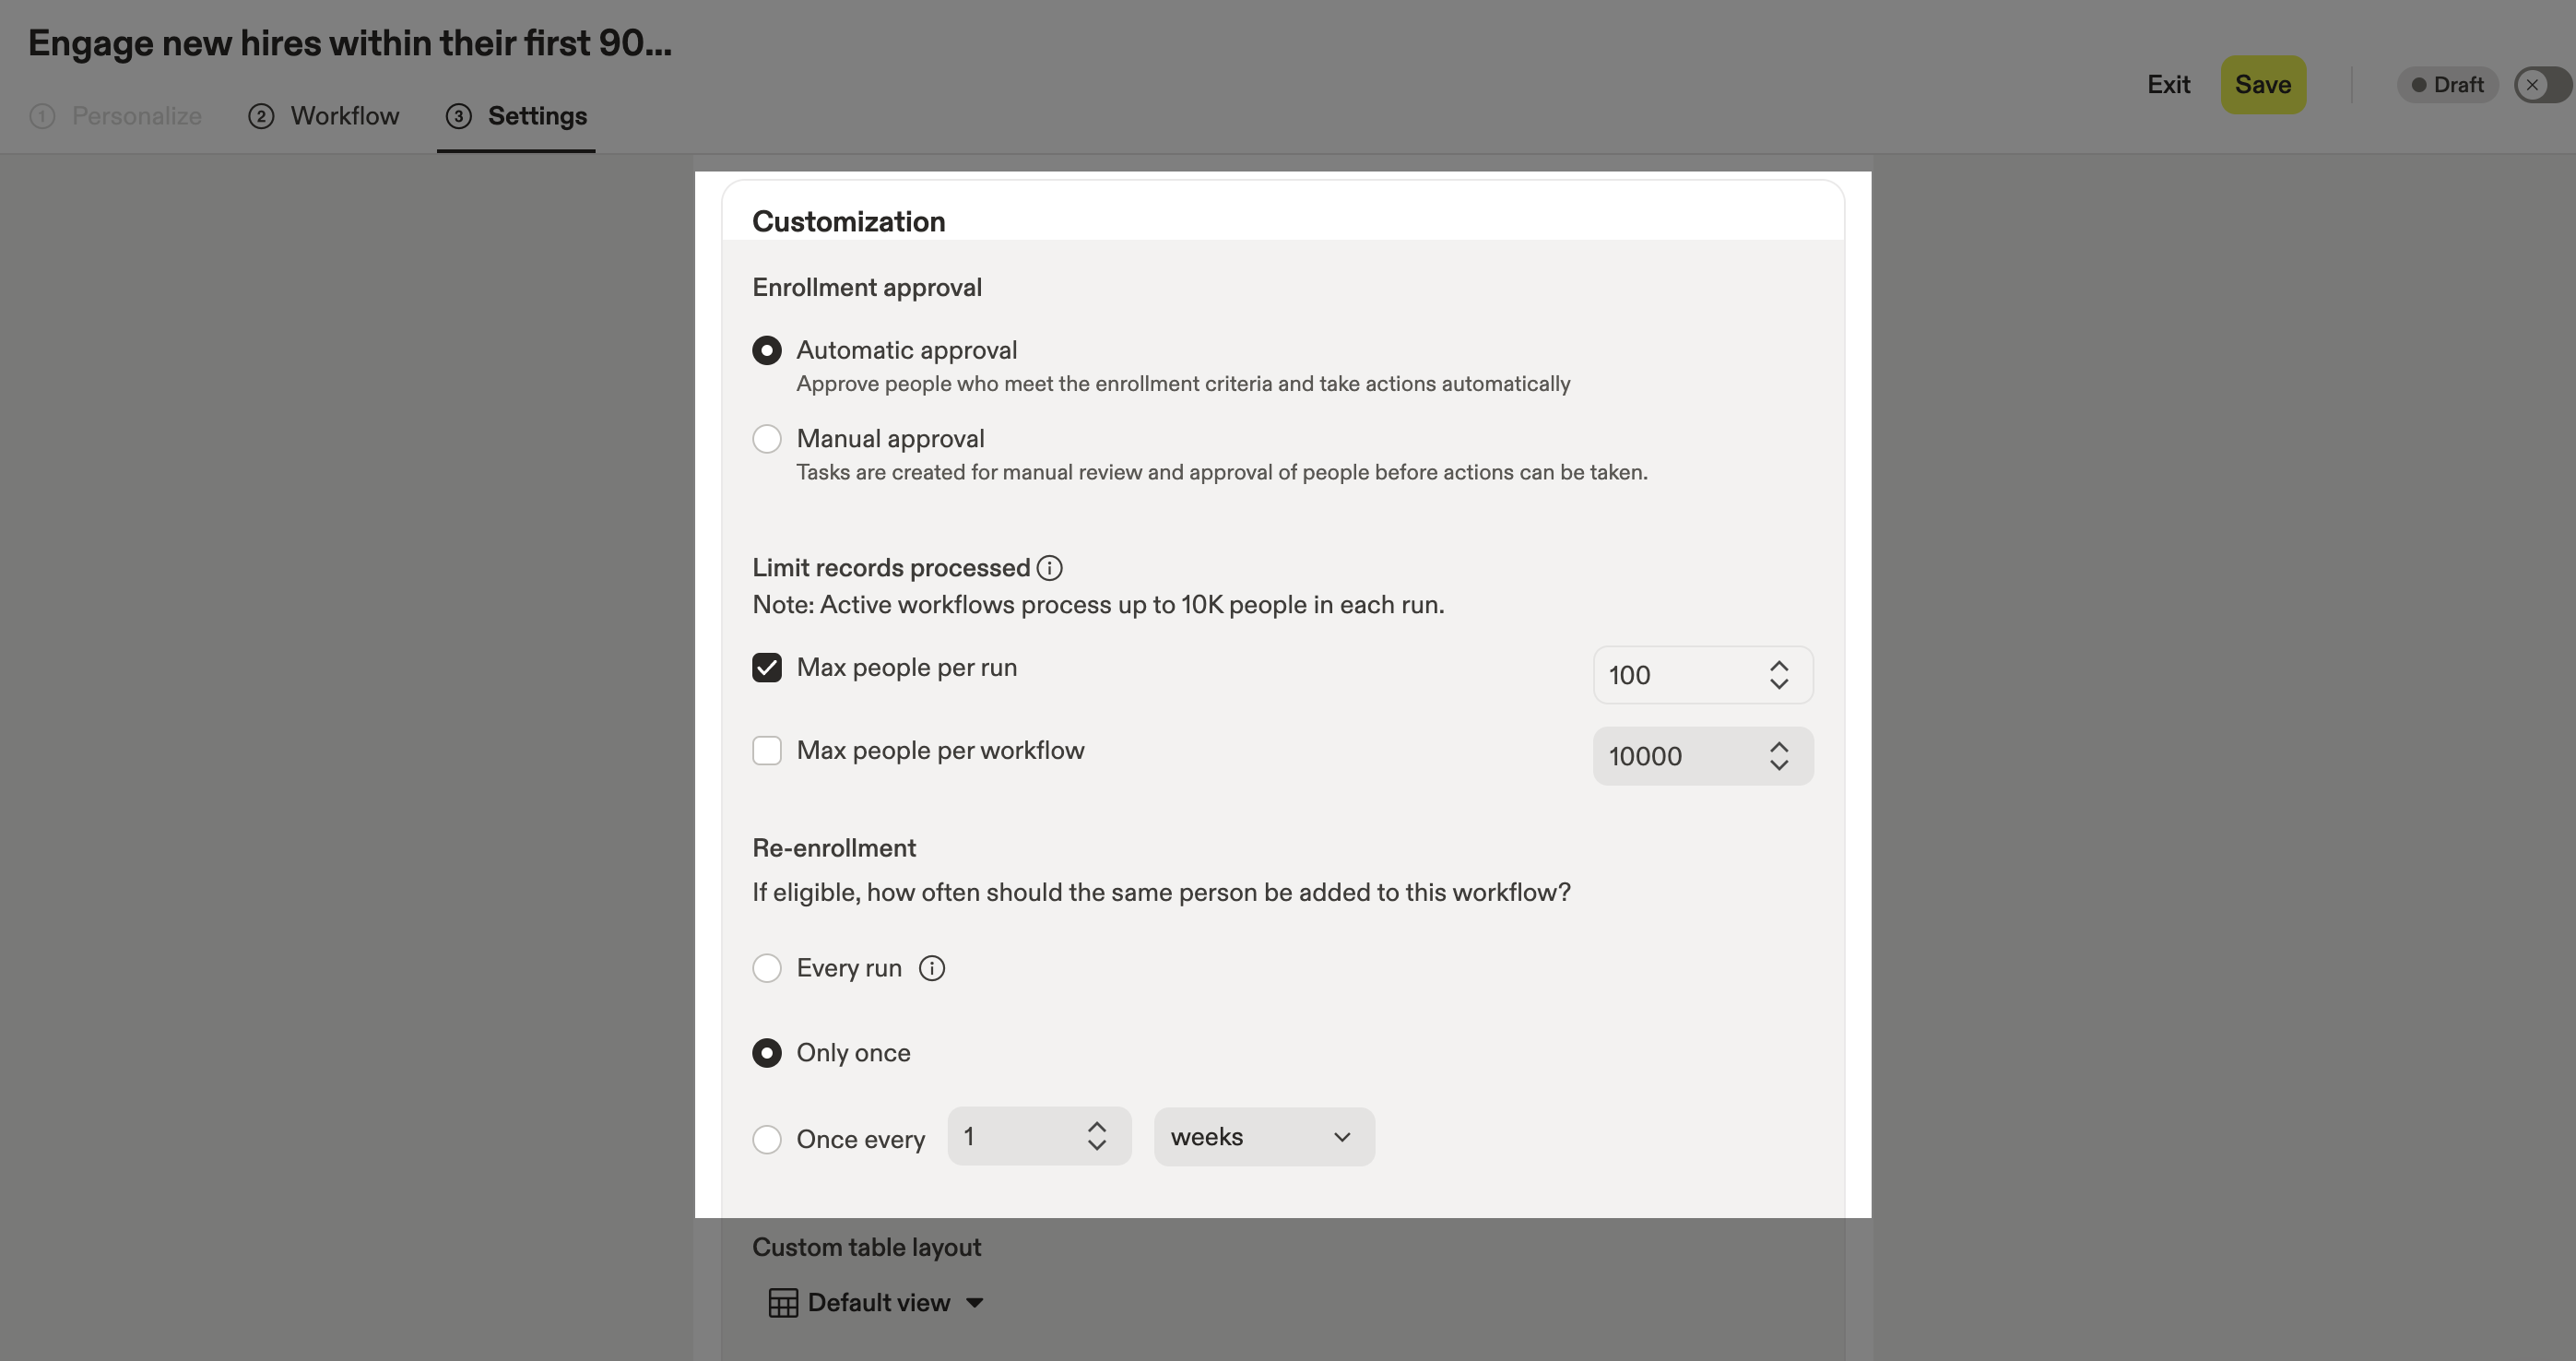Uncheck the Max people per run checkbox
This screenshot has width=2576, height=1361.
767,667
